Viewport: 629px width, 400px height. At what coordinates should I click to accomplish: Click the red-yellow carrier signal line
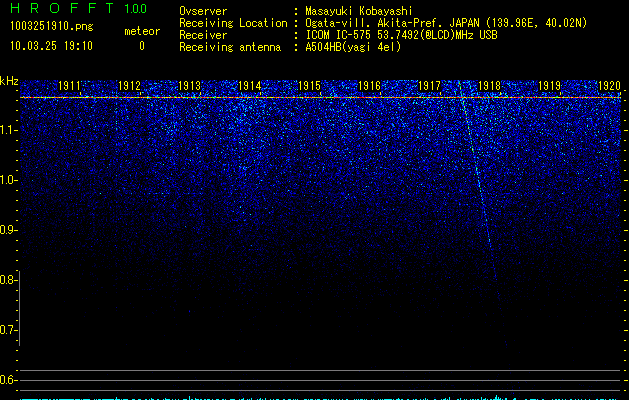pyautogui.click(x=321, y=97)
